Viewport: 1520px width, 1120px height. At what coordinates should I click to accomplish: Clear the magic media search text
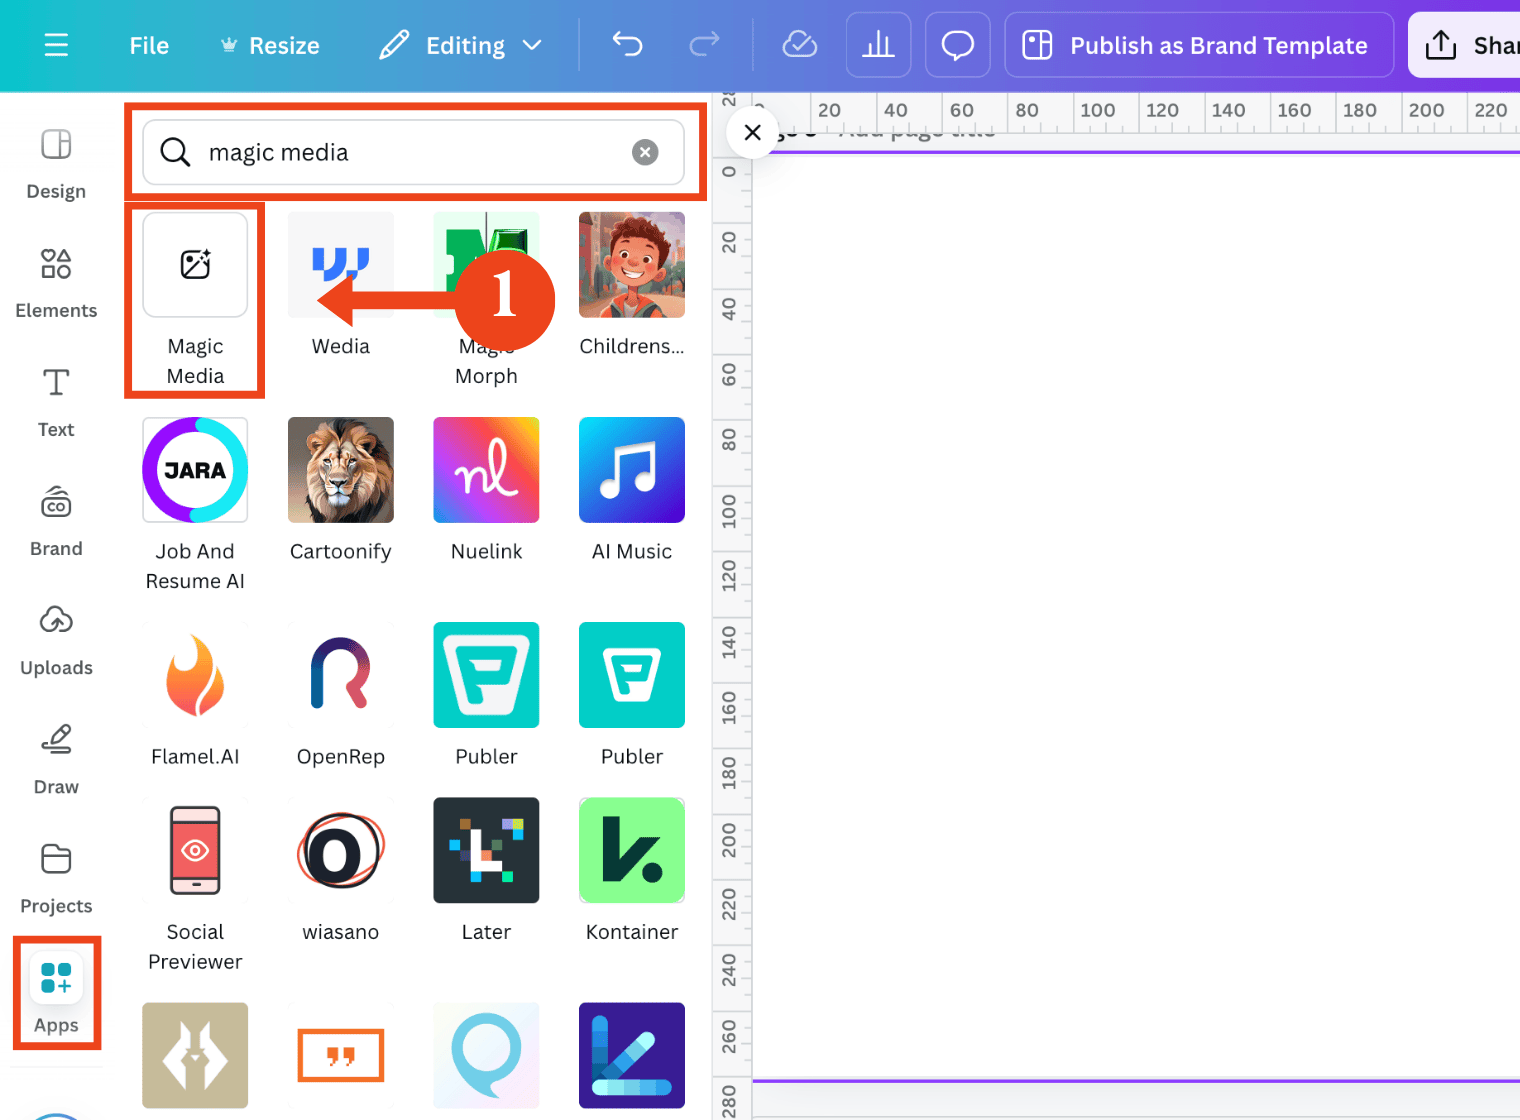click(645, 152)
